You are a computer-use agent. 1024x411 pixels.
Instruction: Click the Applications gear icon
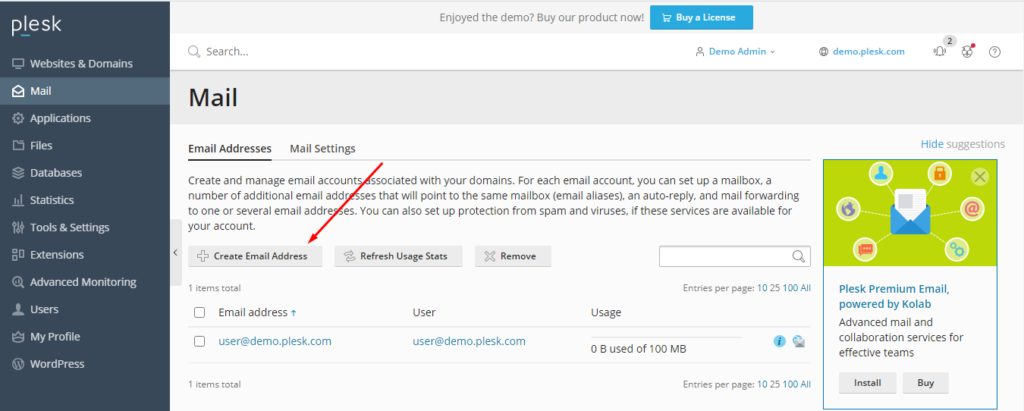tap(18, 118)
